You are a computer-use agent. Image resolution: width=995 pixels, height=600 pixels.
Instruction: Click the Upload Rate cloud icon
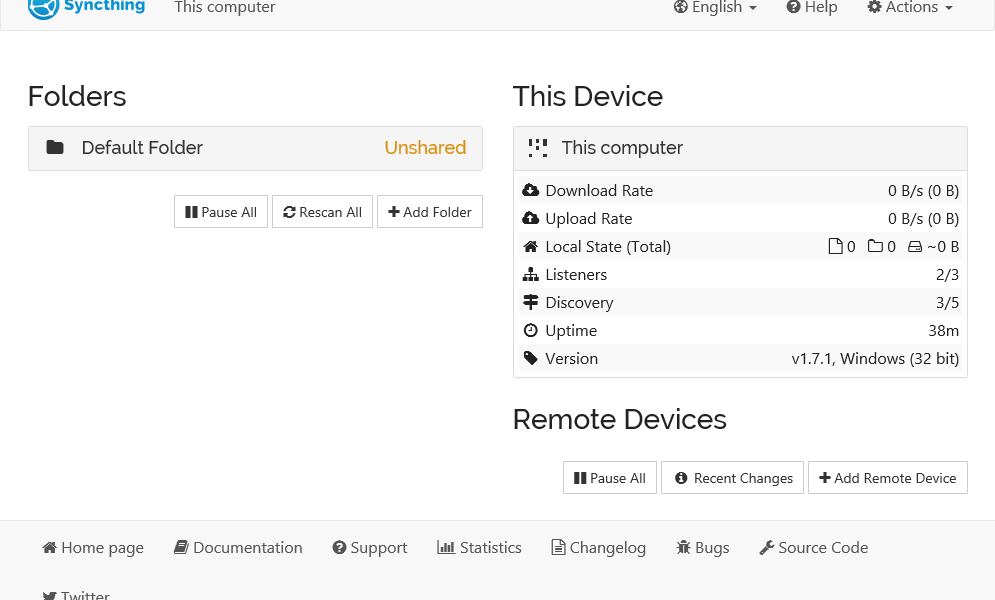pos(531,219)
